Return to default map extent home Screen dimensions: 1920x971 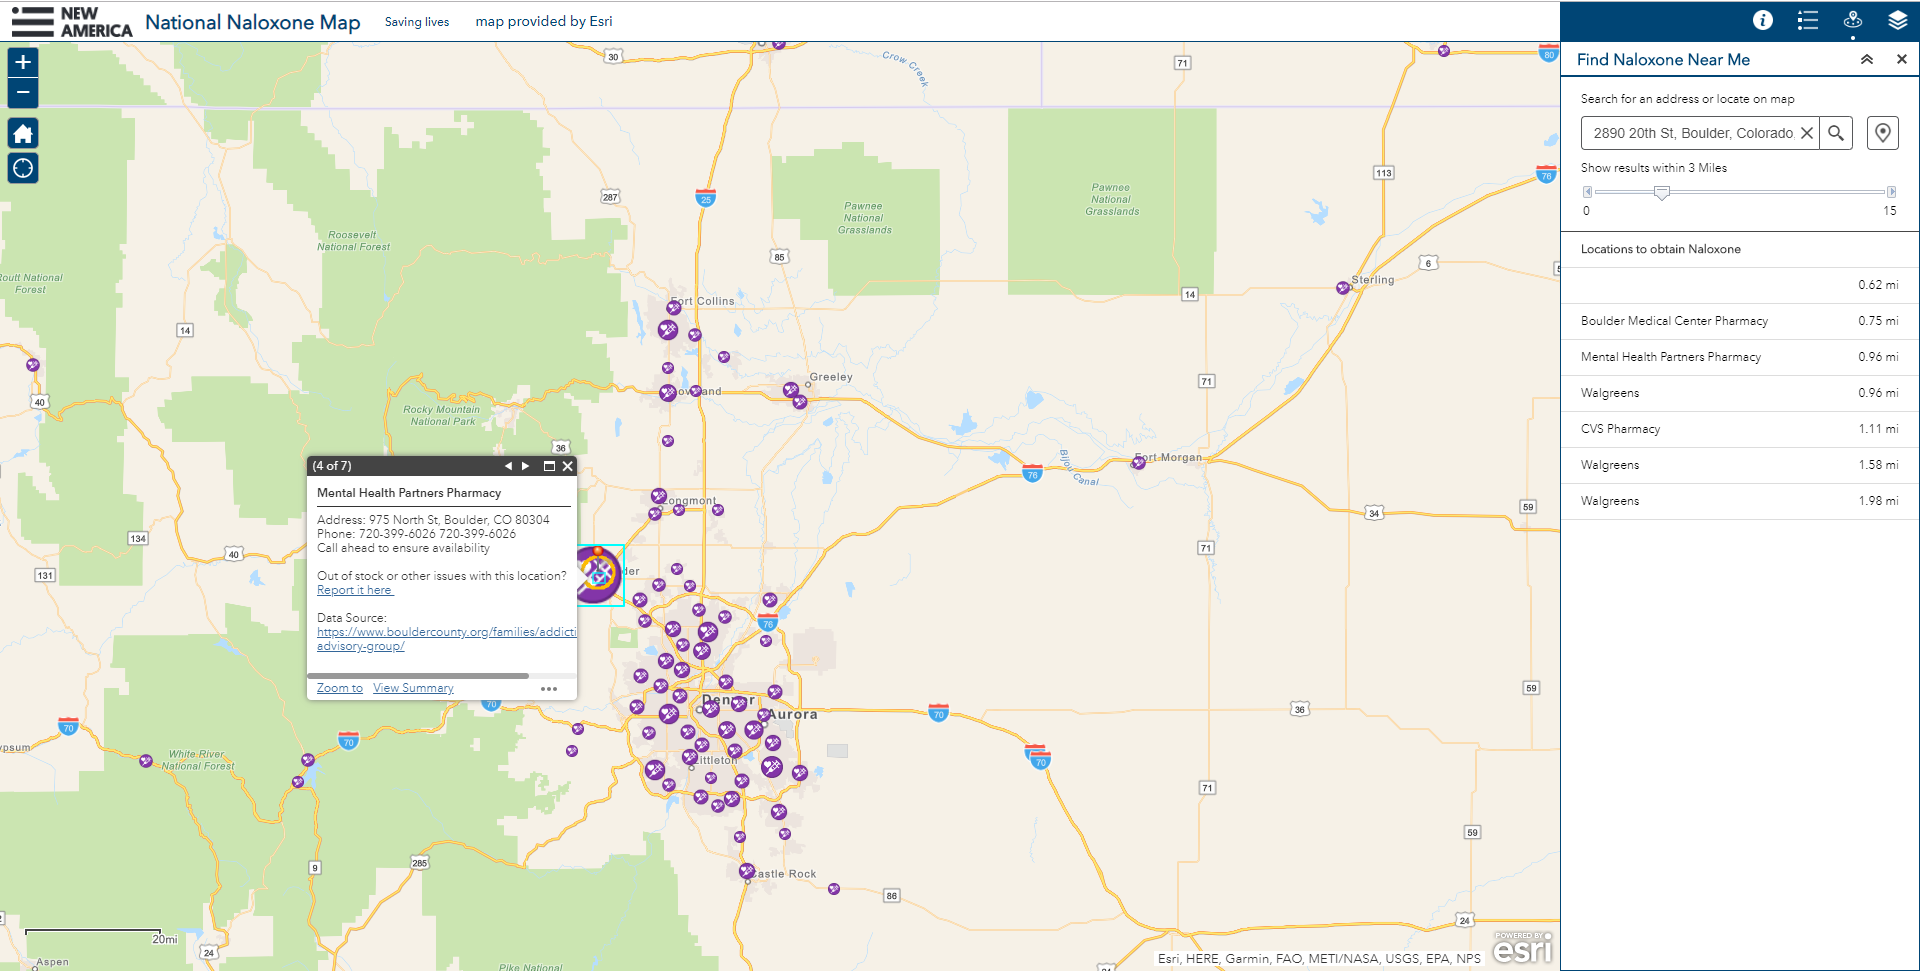click(23, 134)
